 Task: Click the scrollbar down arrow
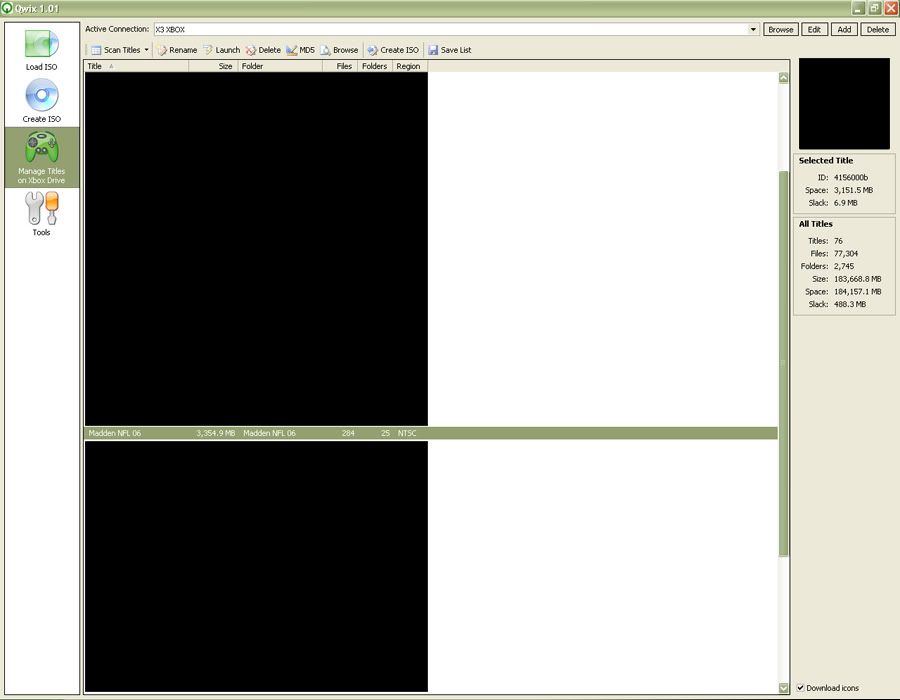click(x=783, y=688)
